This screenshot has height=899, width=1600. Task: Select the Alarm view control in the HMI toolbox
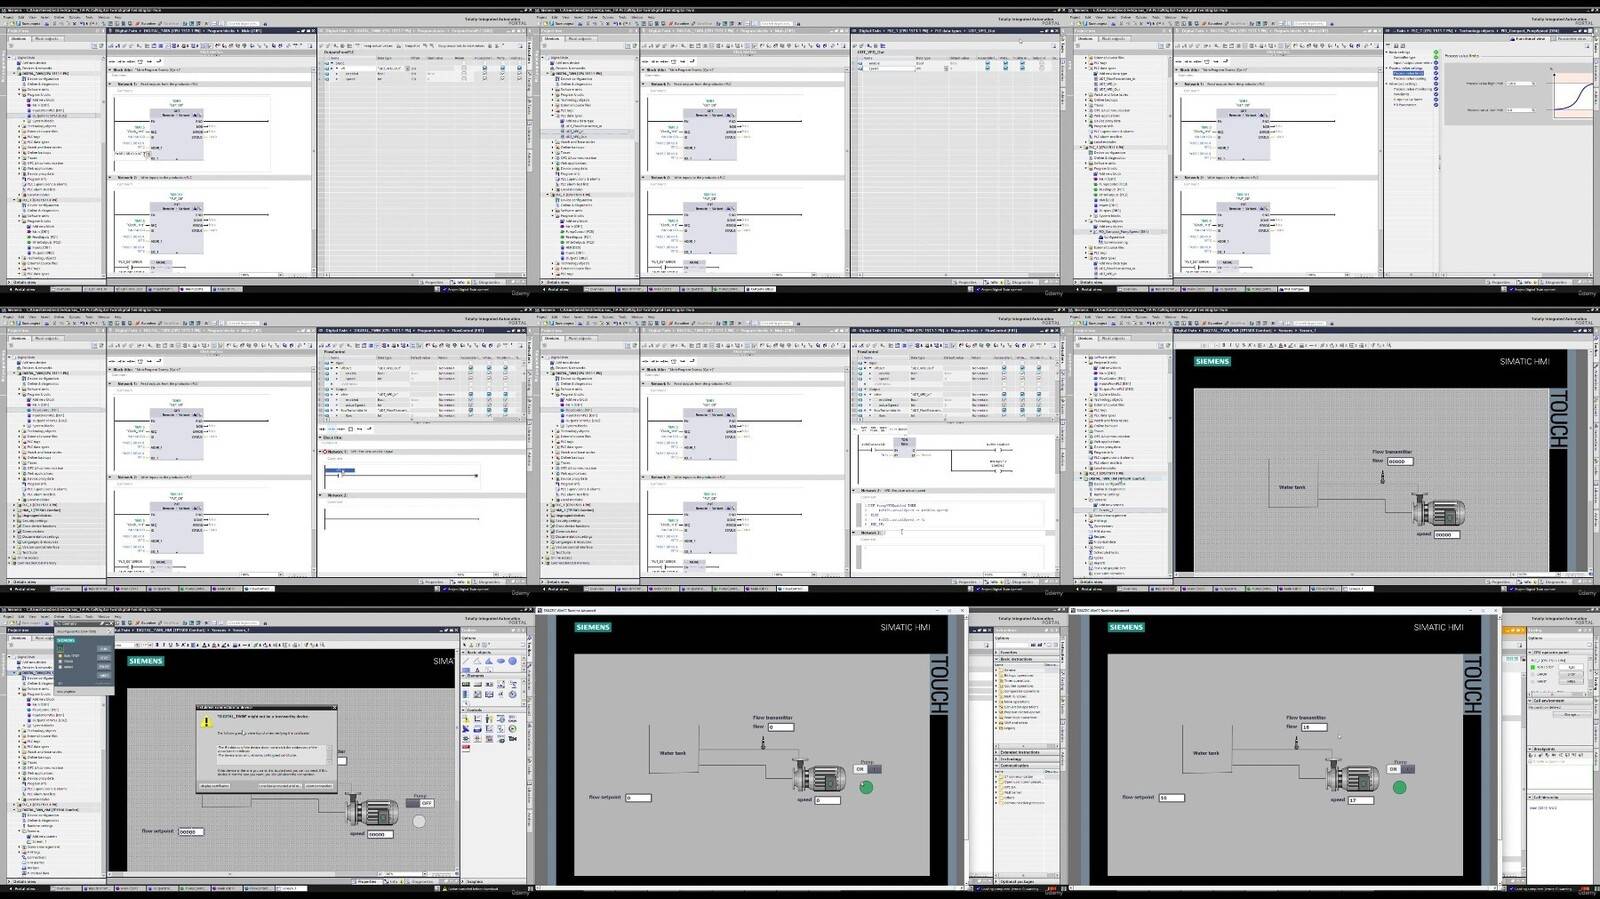466,719
